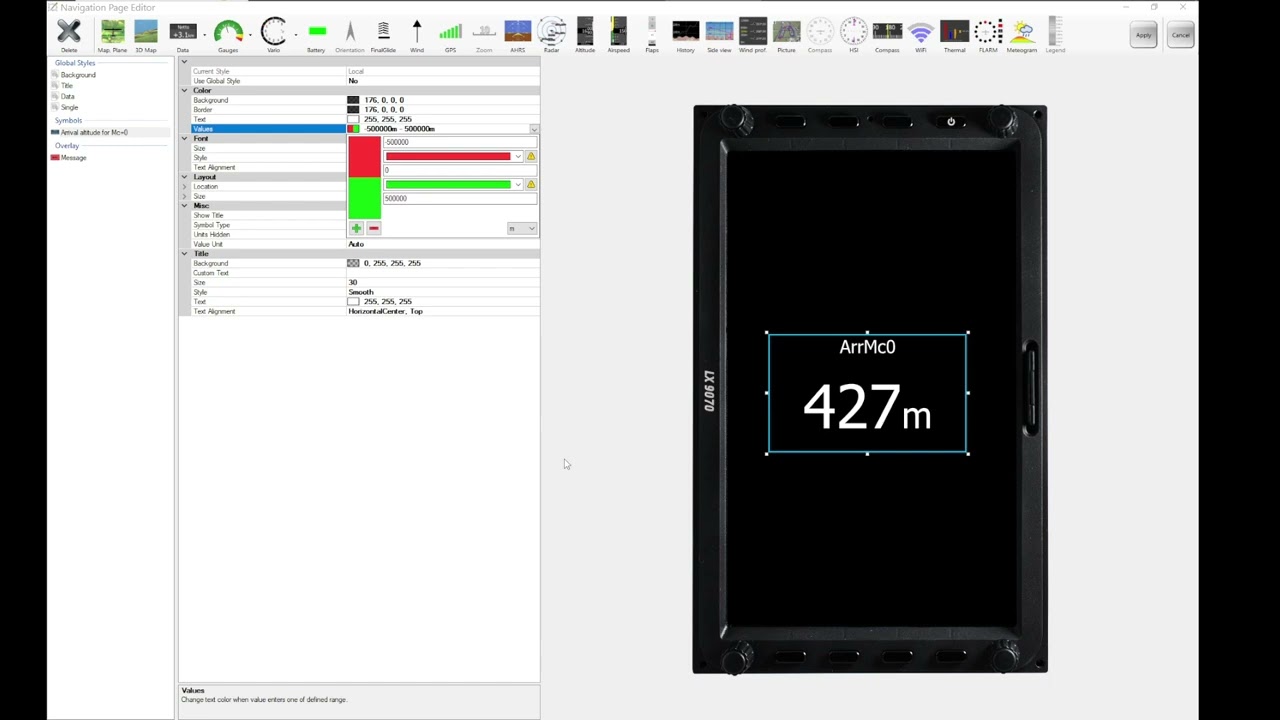This screenshot has height=720, width=1280.
Task: Insert the Flaps indicator
Action: tap(652, 34)
